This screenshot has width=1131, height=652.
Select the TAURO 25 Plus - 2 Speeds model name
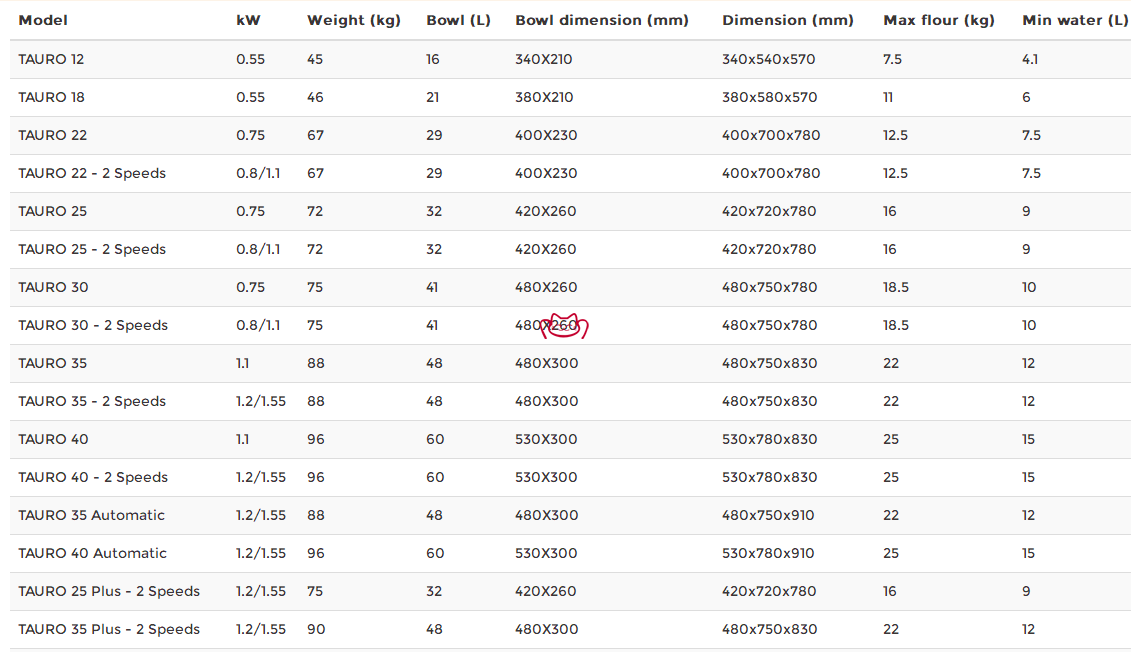[x=109, y=591]
